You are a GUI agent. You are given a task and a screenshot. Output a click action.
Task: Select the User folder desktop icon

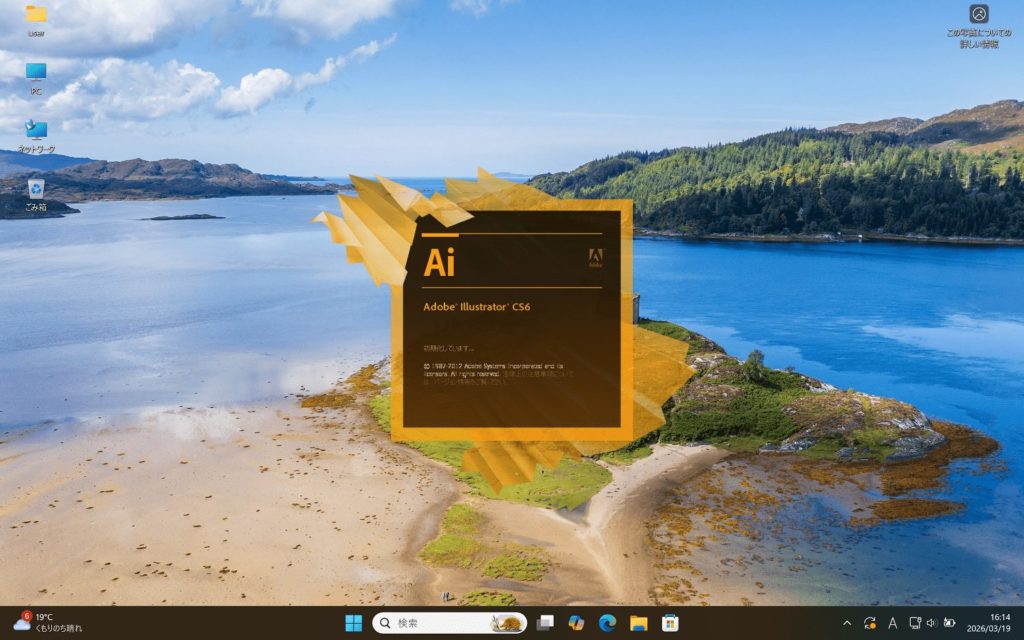point(36,19)
